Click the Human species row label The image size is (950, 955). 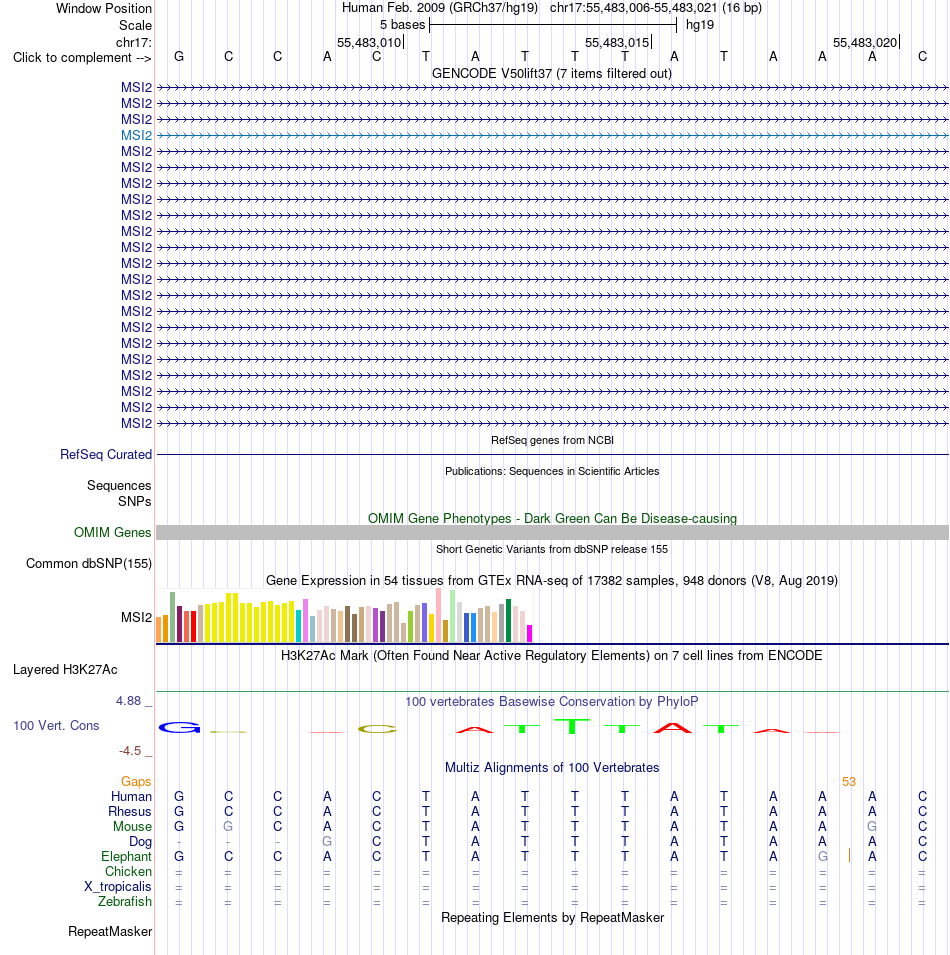tap(131, 797)
